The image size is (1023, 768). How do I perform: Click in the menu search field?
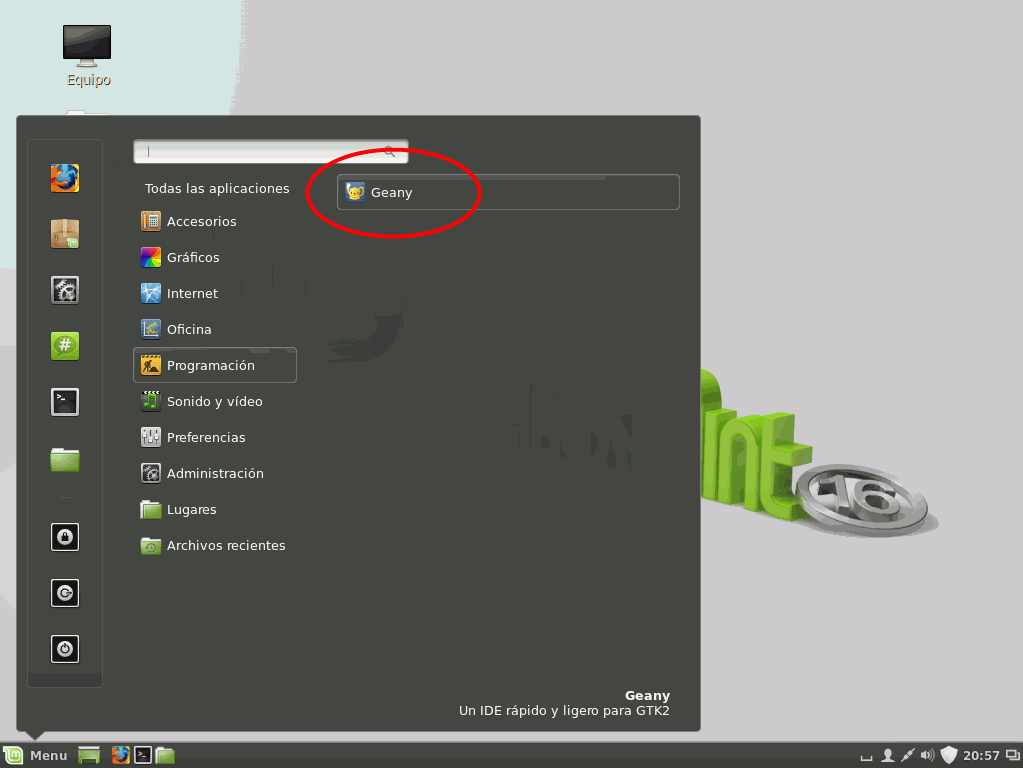pyautogui.click(x=265, y=152)
